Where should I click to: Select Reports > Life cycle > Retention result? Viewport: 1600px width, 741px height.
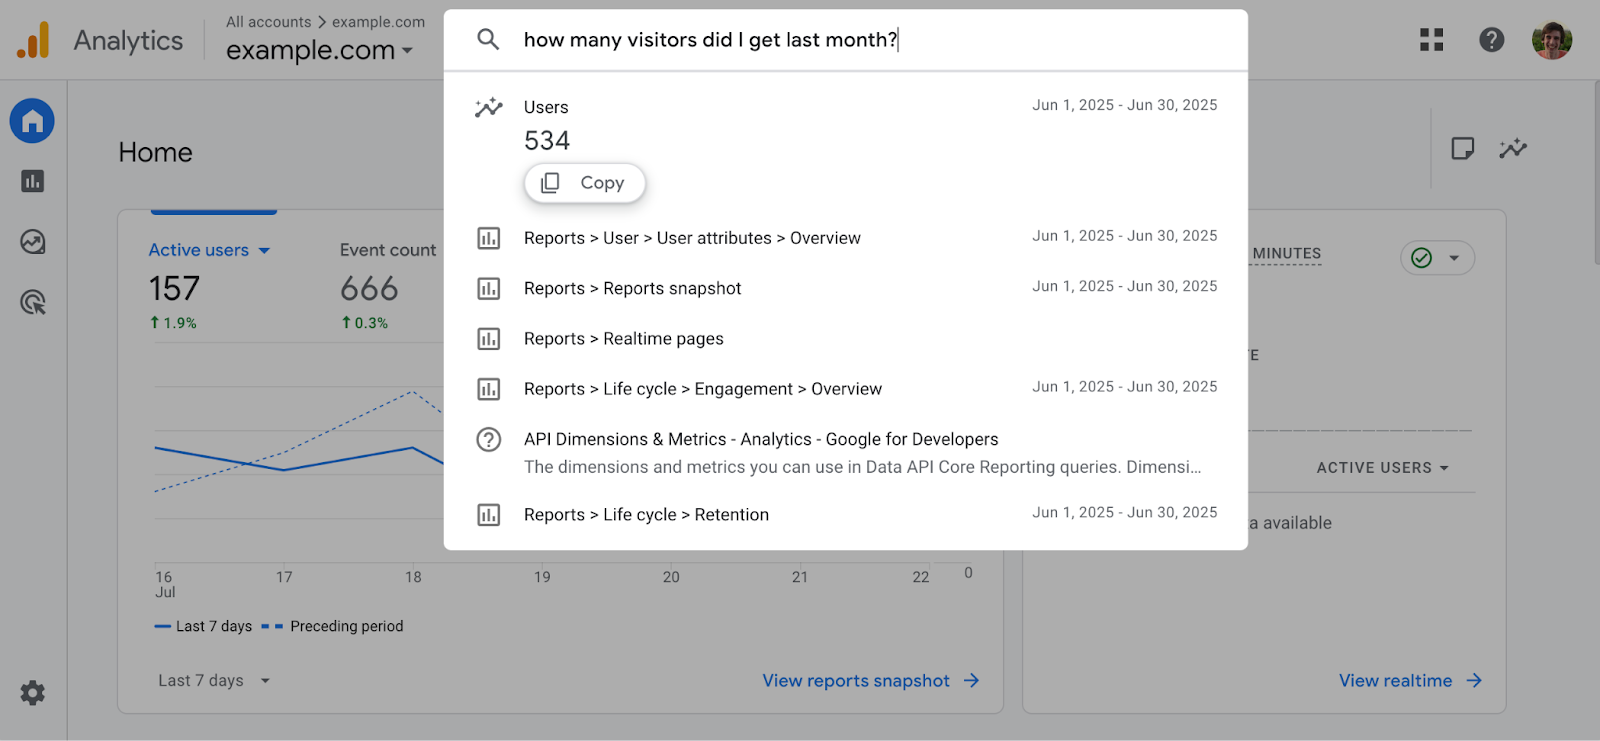click(646, 515)
